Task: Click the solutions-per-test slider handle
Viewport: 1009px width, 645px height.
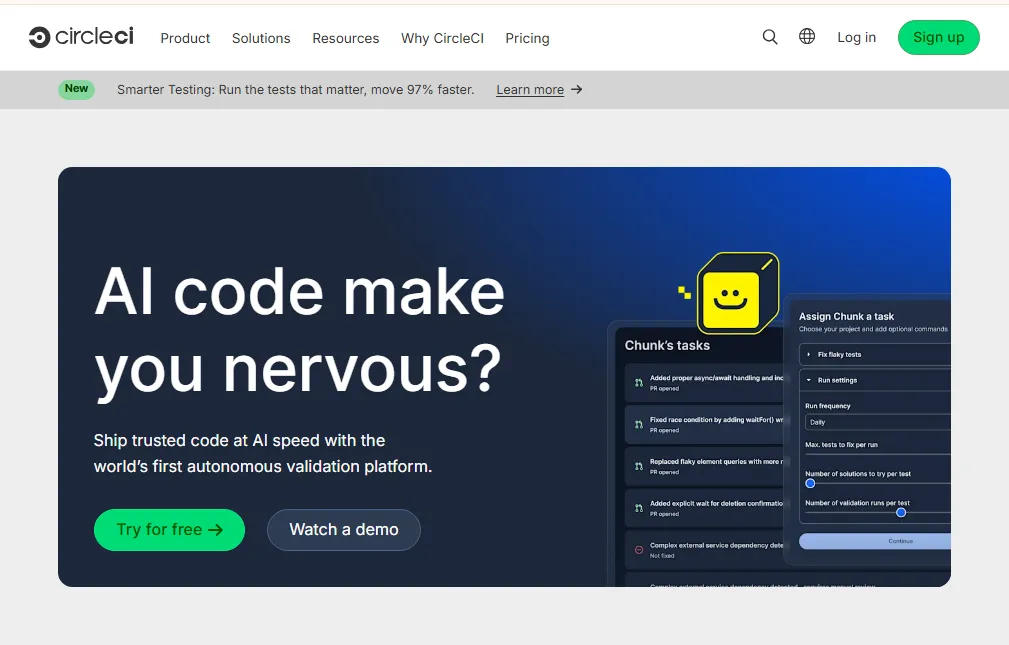Action: click(x=810, y=483)
